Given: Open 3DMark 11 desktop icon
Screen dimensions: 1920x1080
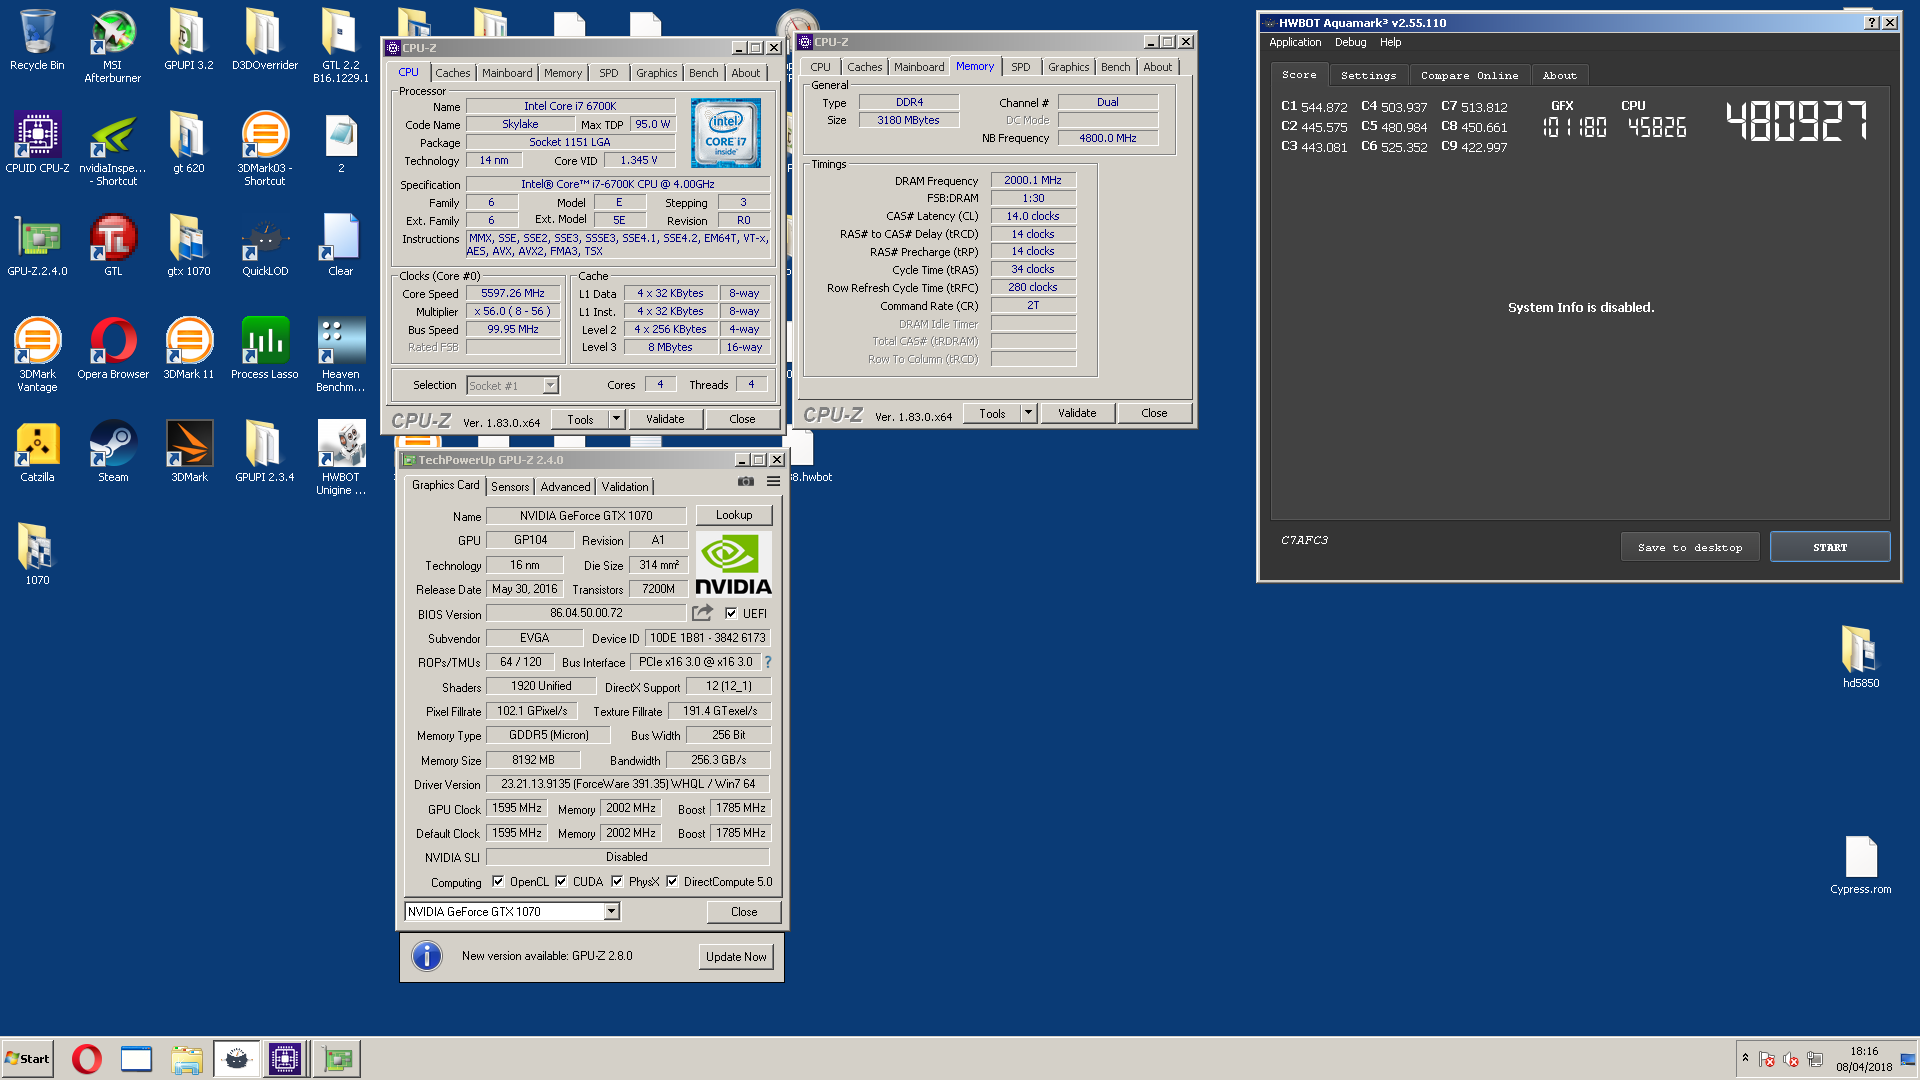Looking at the screenshot, I should pos(189,348).
